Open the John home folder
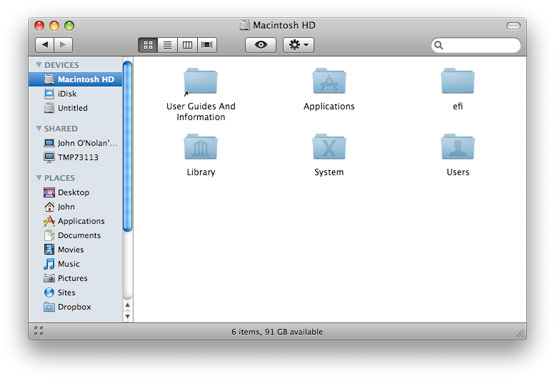555x379 pixels. [75, 206]
